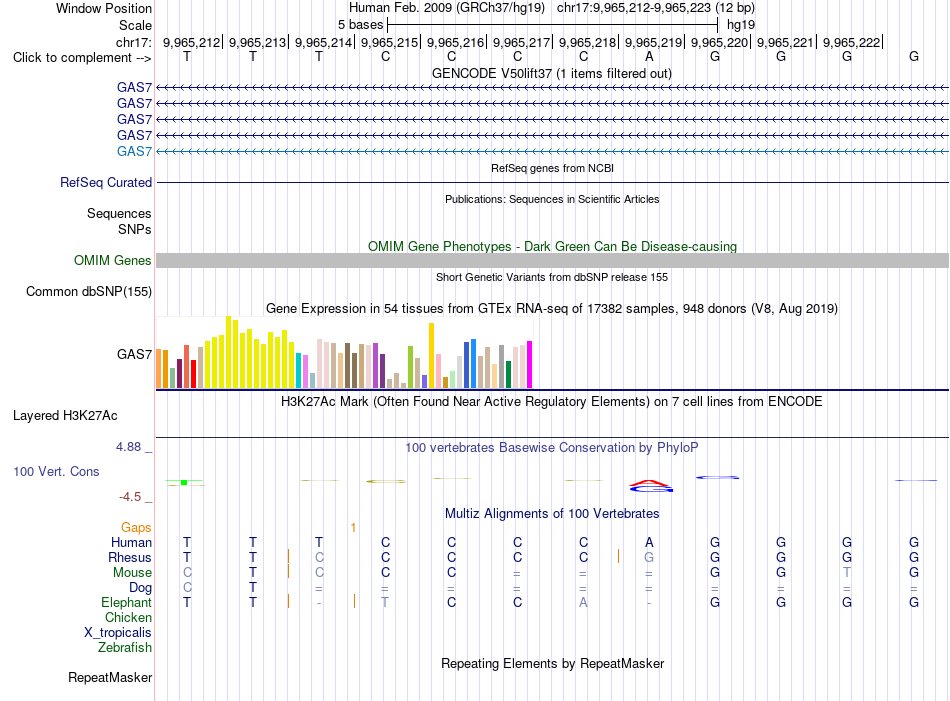Click the 'chr17:' ruler label

click(133, 42)
